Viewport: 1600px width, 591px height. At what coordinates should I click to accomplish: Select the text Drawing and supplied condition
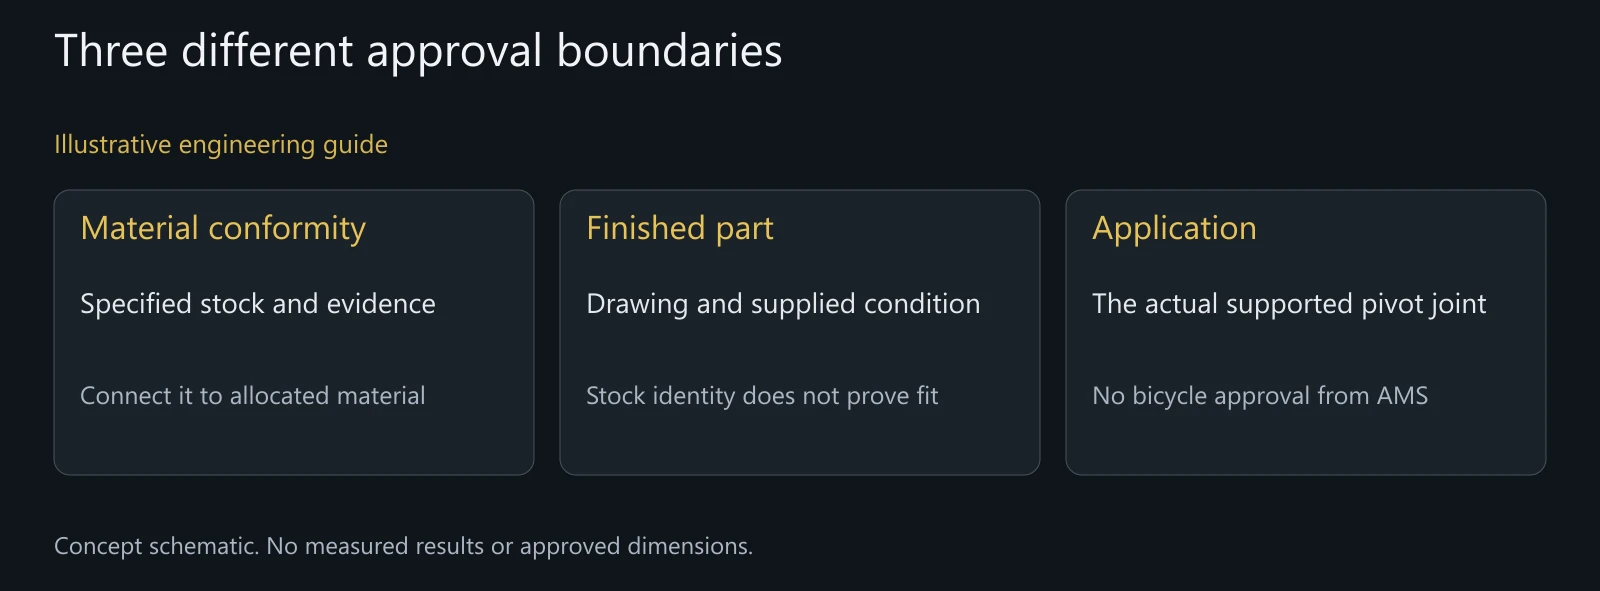point(783,304)
